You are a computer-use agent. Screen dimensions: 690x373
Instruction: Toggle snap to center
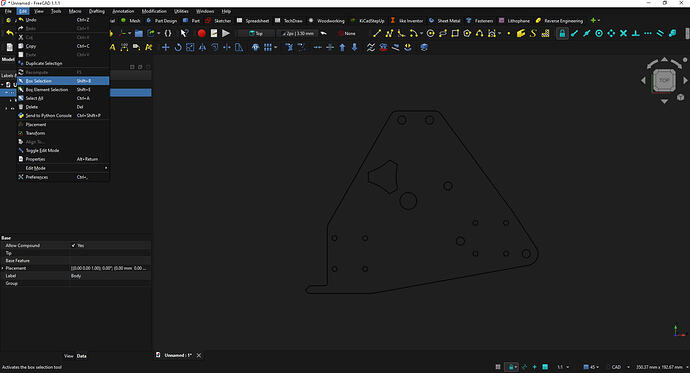click(x=599, y=33)
